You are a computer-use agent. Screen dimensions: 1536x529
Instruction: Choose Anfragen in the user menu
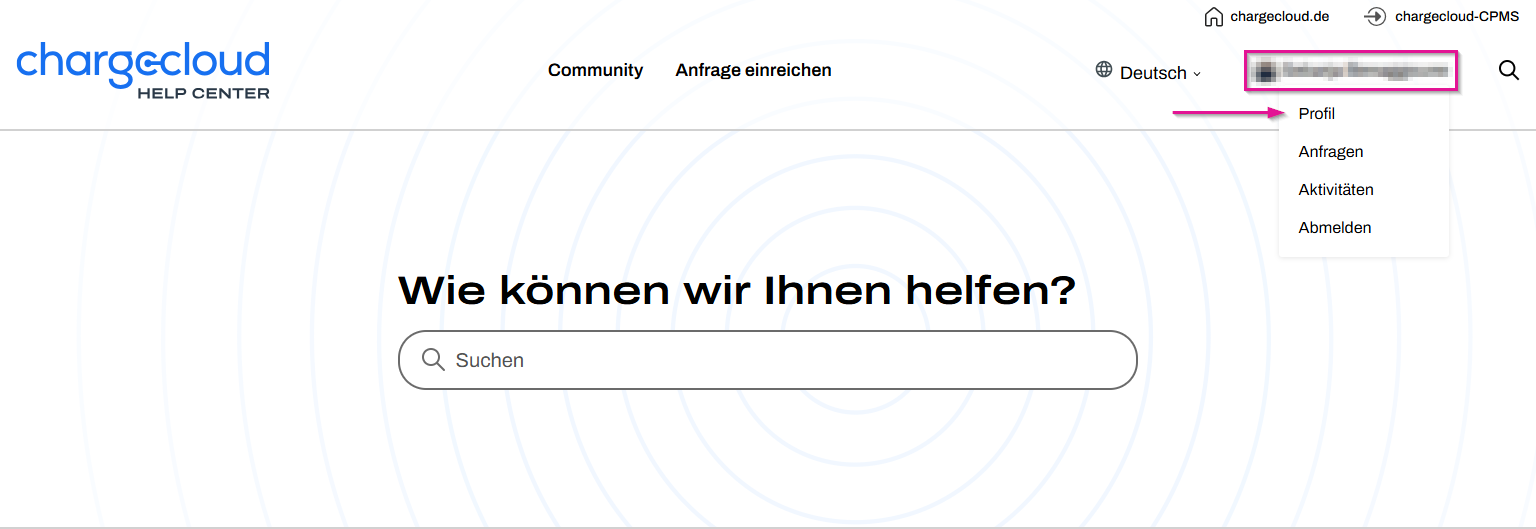[x=1330, y=152]
